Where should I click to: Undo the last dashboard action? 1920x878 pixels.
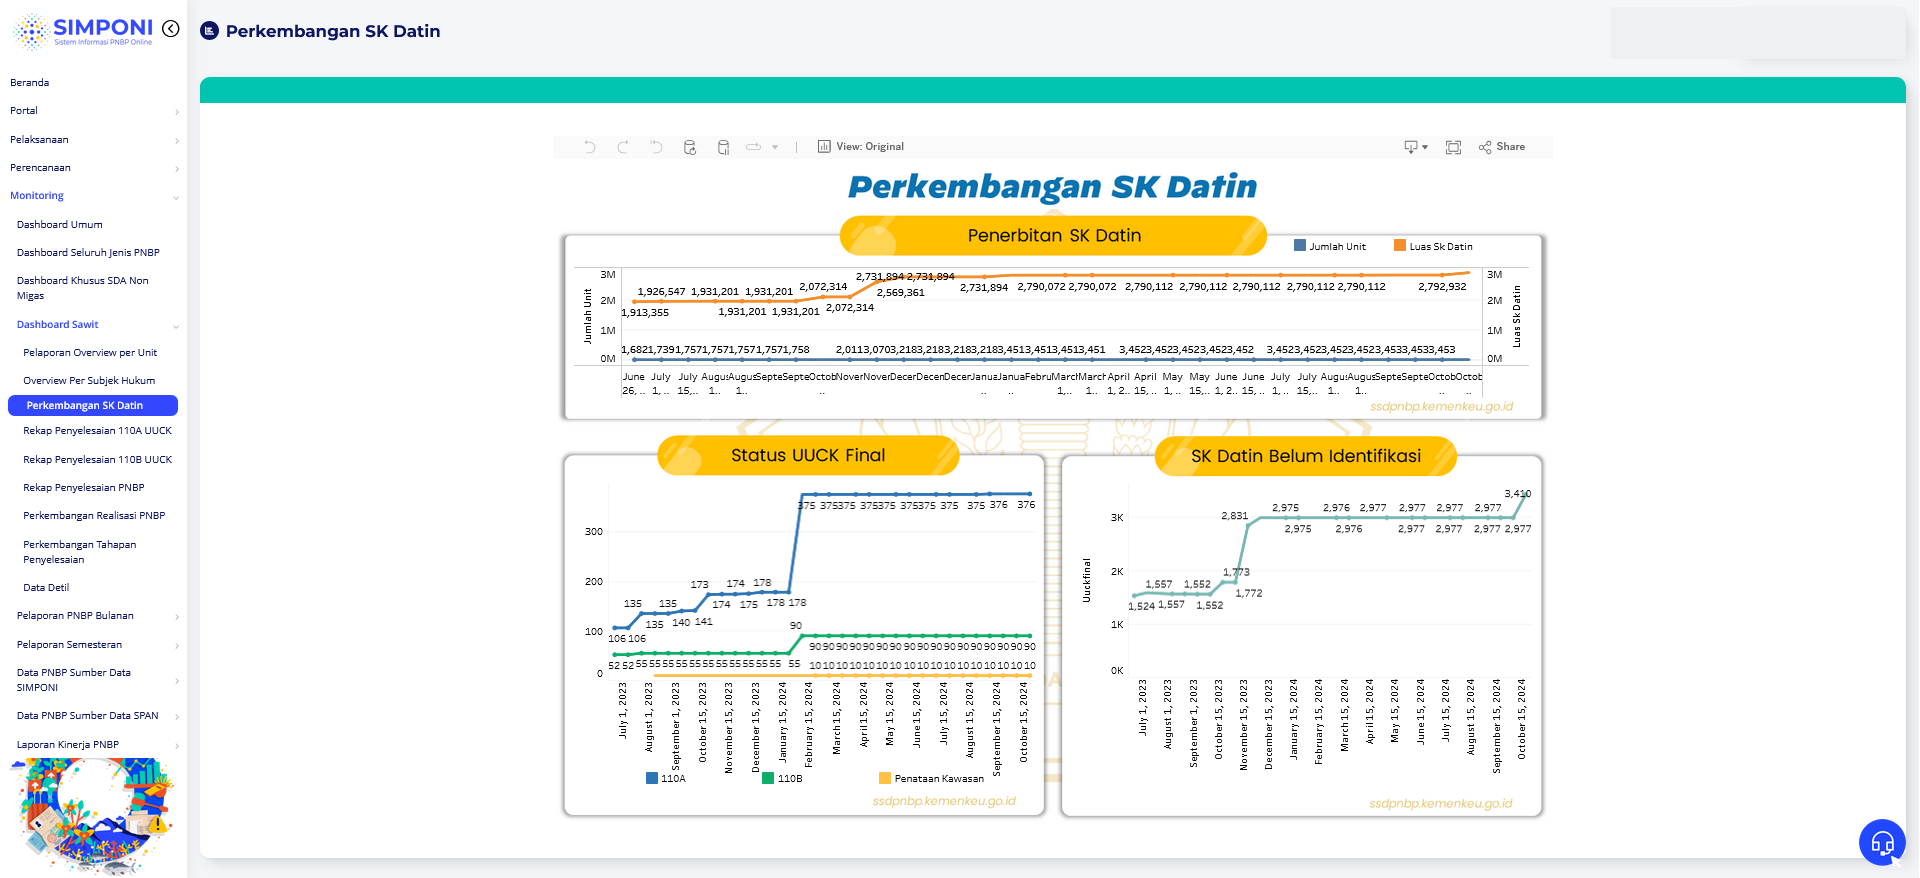click(x=590, y=147)
